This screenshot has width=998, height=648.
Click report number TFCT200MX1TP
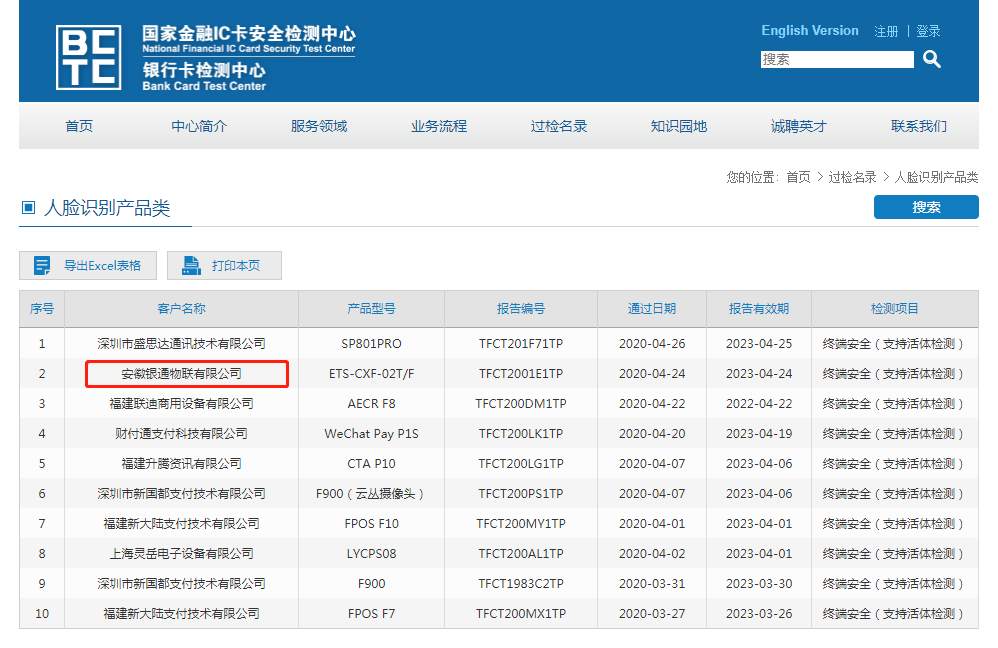(x=521, y=614)
